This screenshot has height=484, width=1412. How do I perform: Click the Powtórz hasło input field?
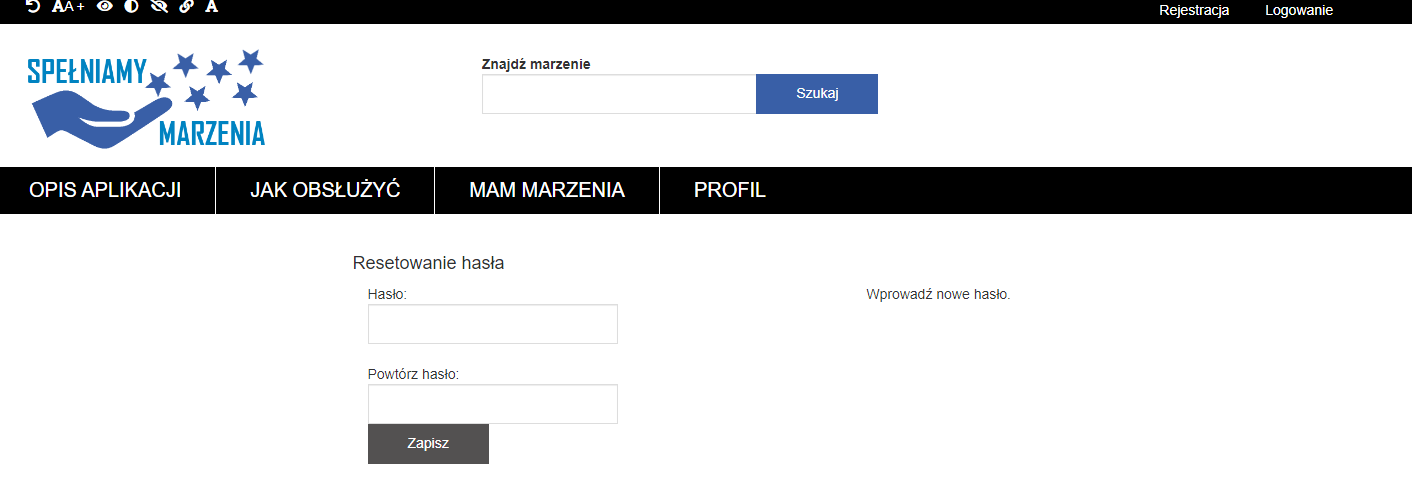493,404
